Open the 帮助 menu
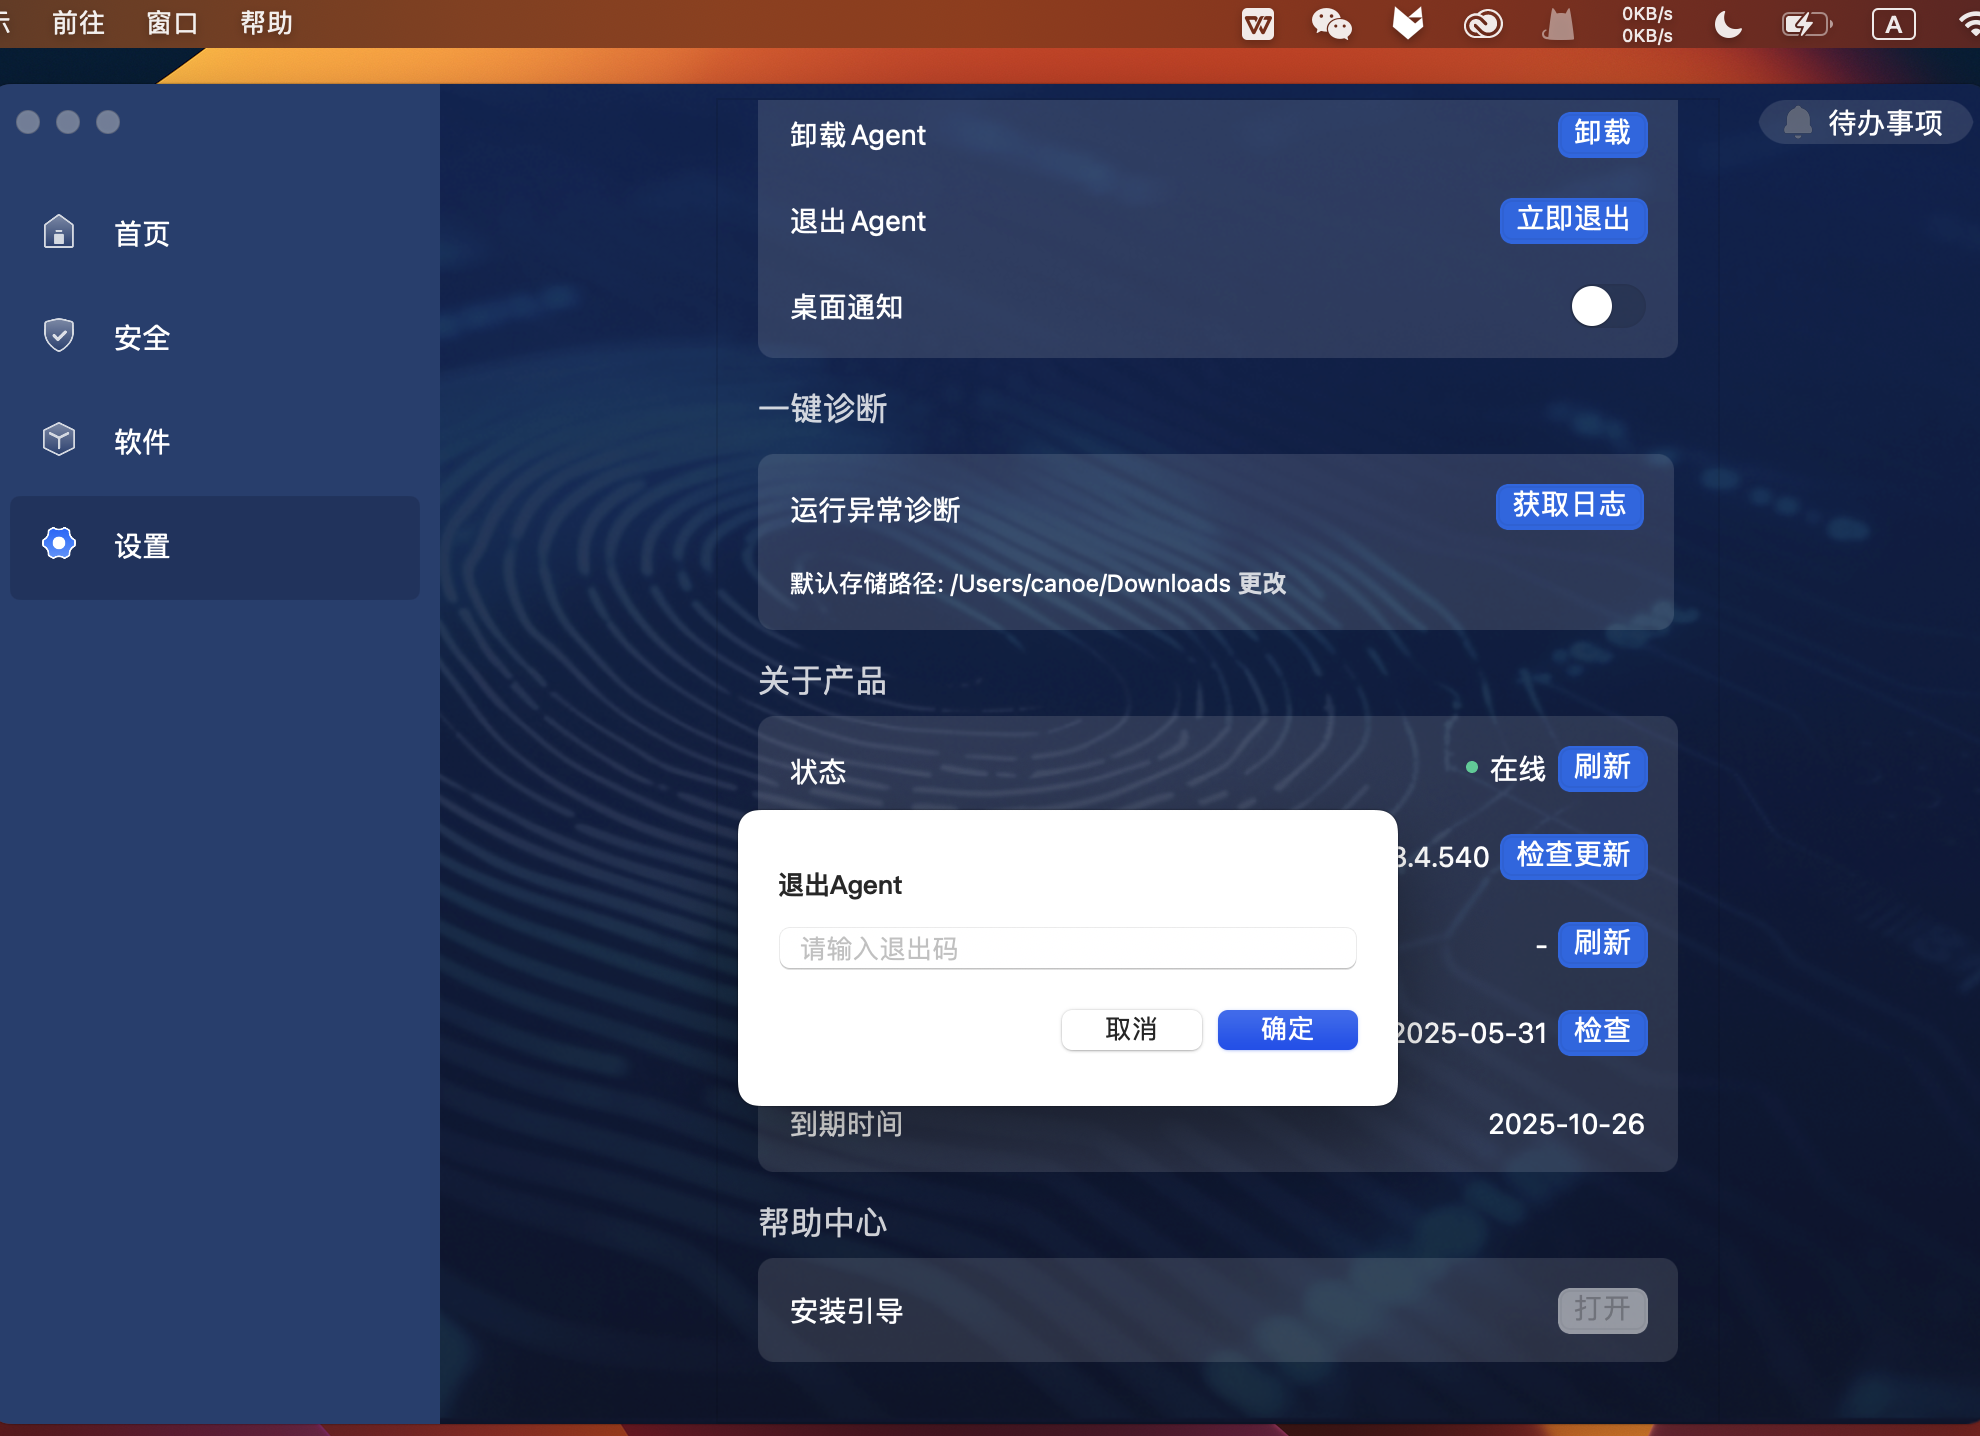 point(266,22)
